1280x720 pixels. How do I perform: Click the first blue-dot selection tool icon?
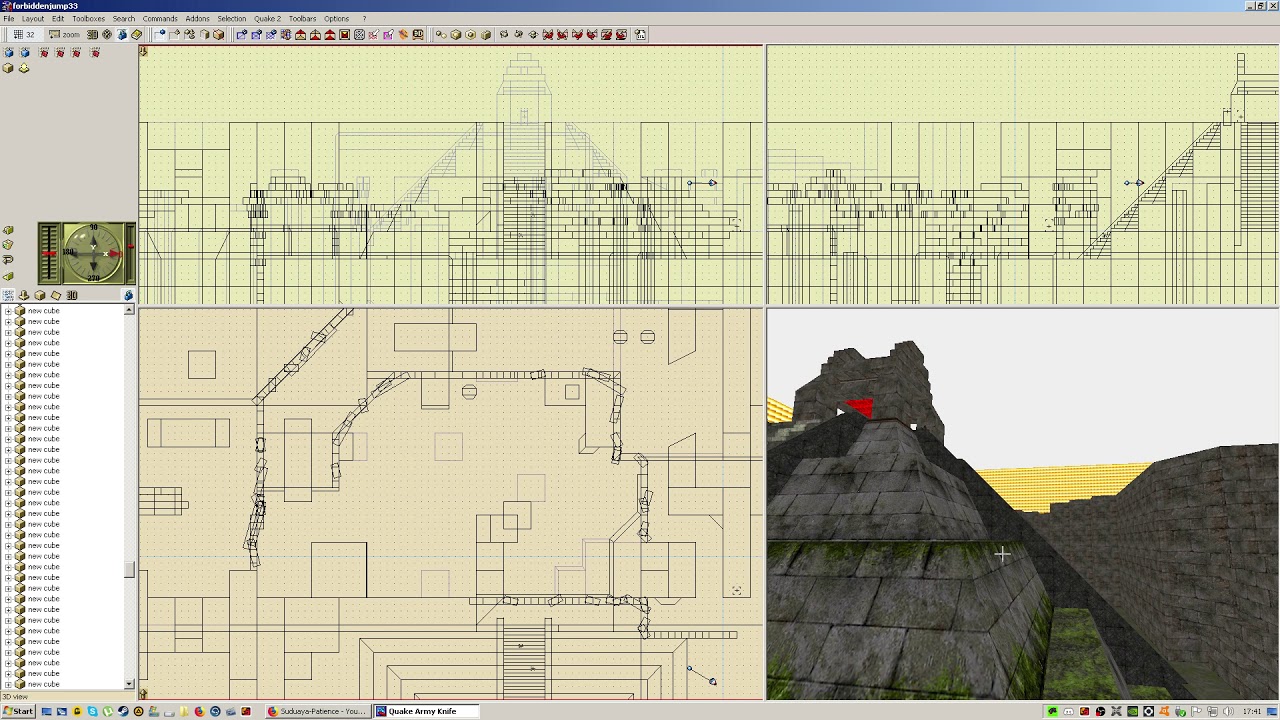(x=159, y=34)
